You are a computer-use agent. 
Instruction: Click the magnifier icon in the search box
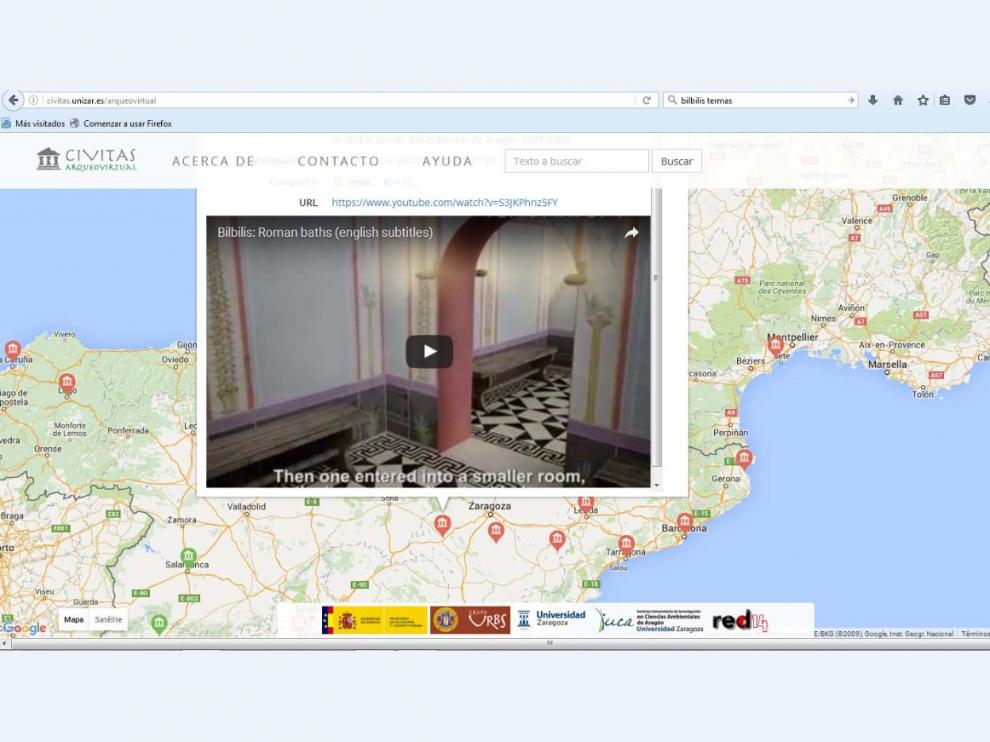(672, 100)
